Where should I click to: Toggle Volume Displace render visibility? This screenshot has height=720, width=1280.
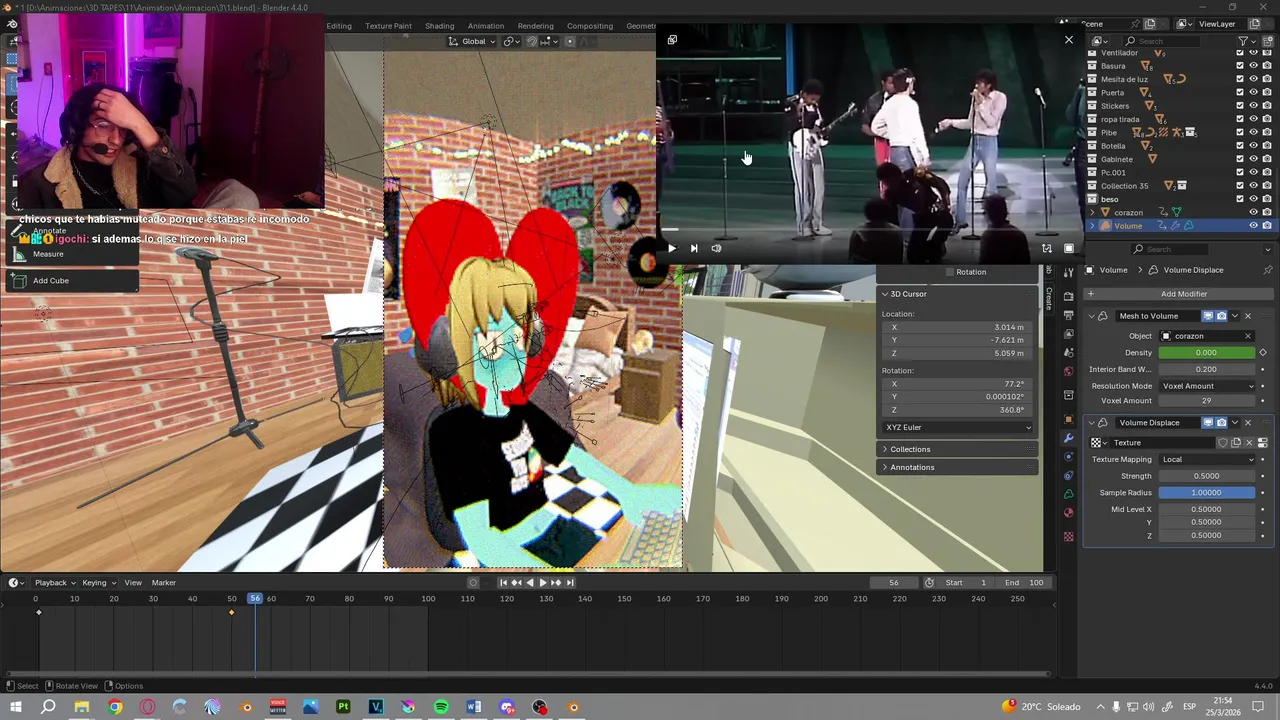coord(1221,423)
